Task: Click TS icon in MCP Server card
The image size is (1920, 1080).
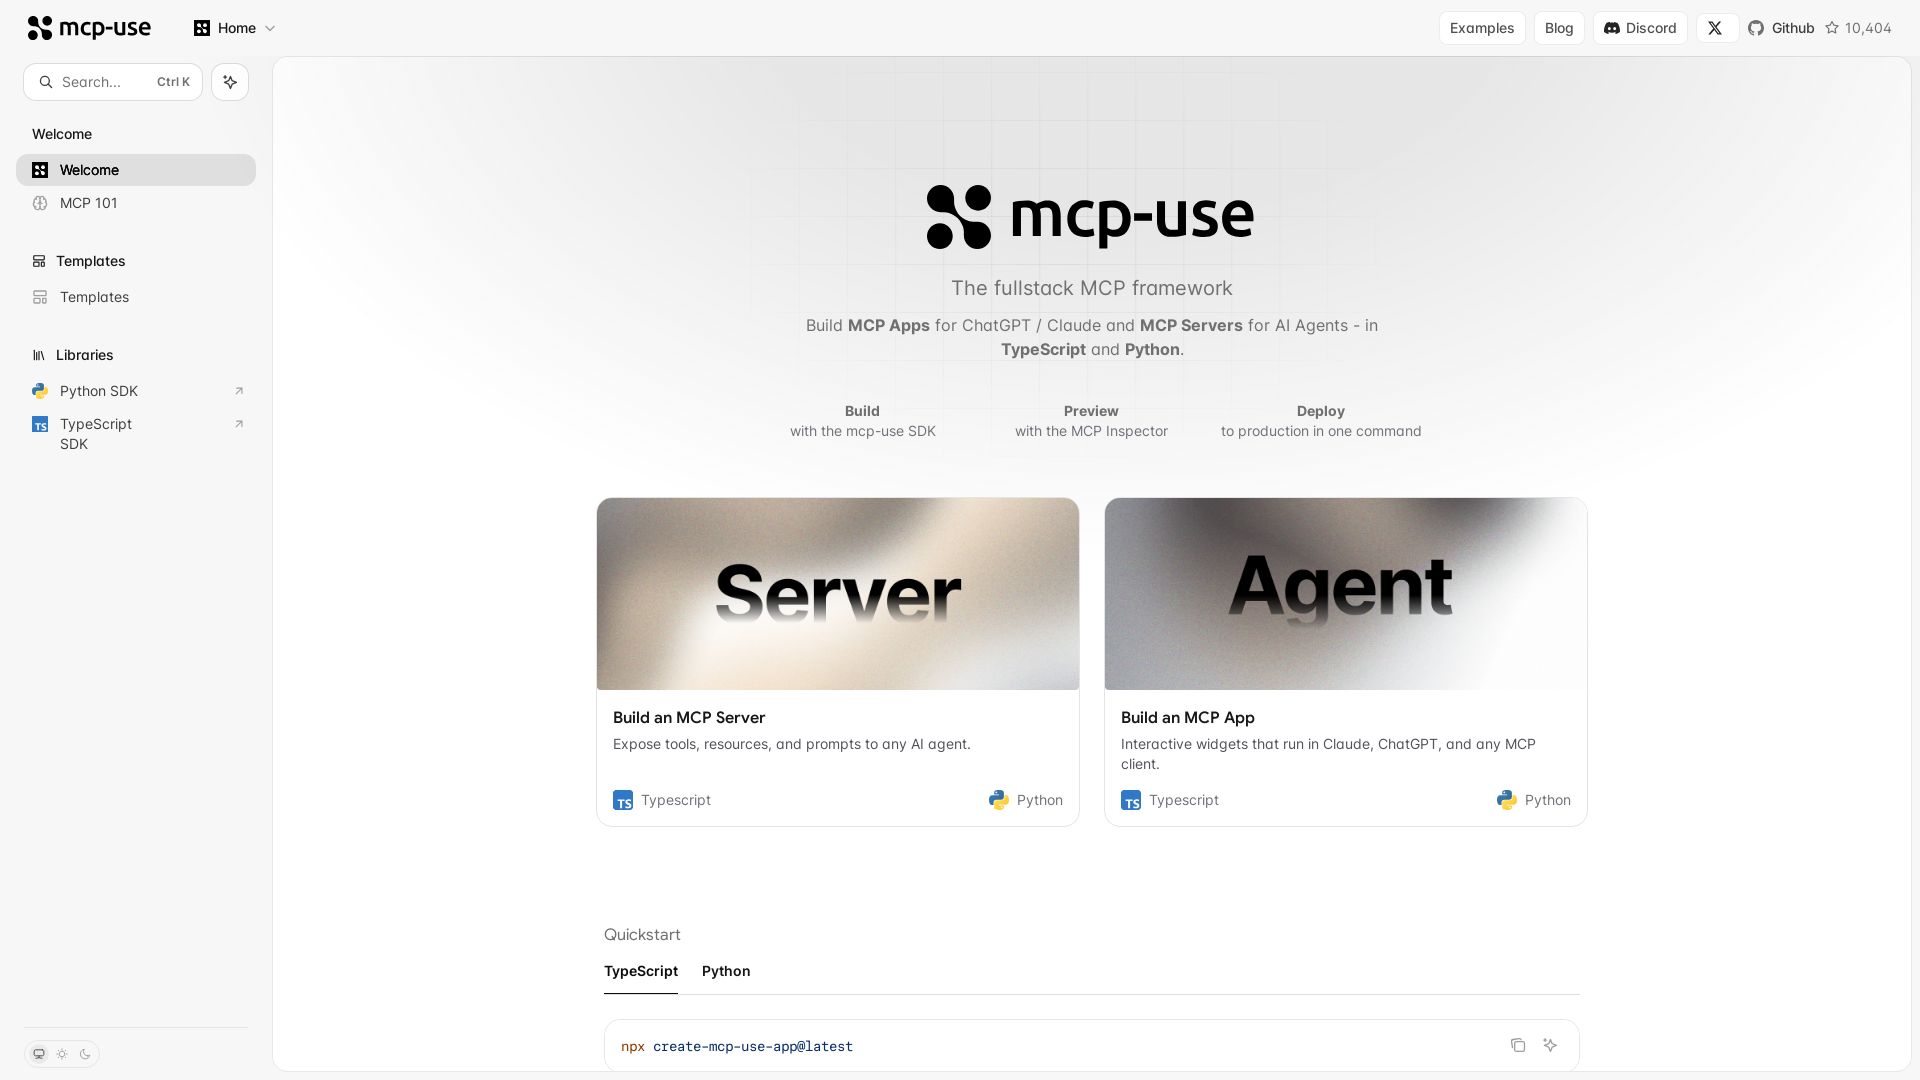Action: [x=623, y=801]
